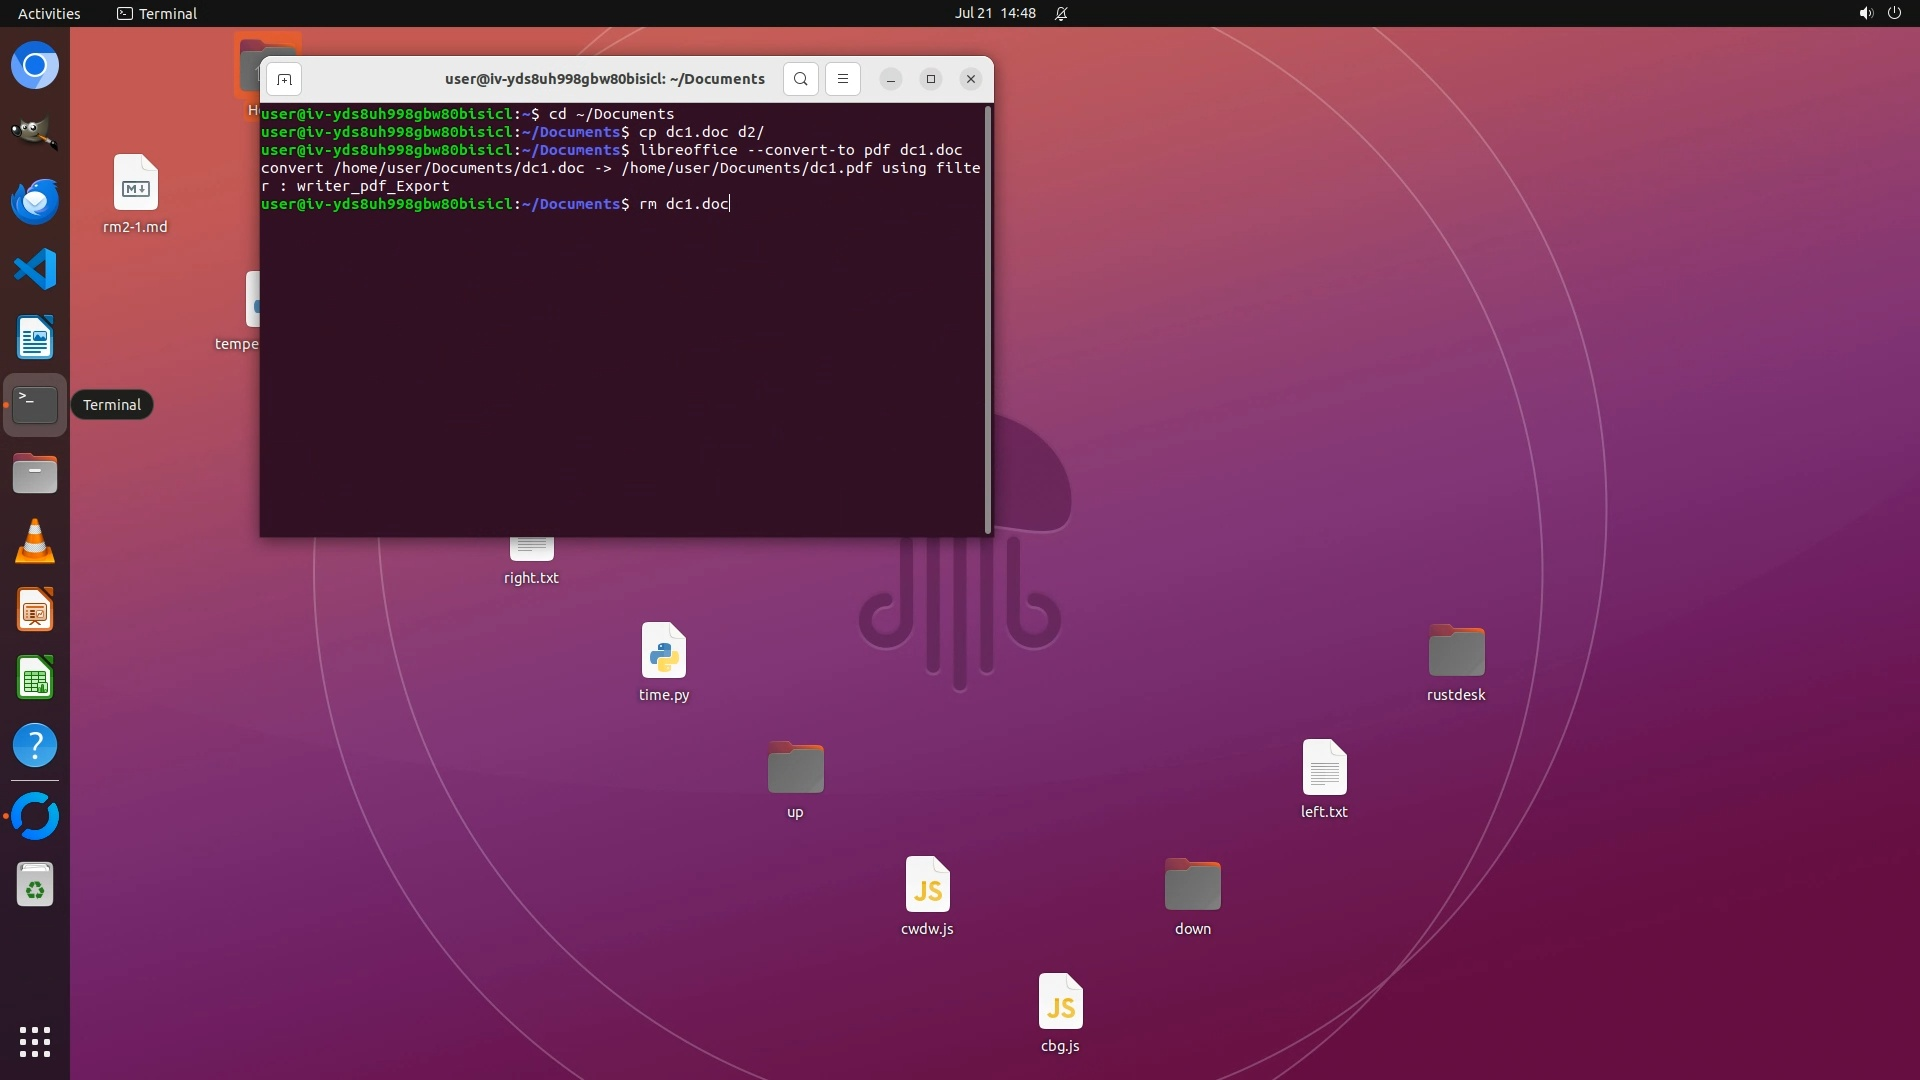Open the Trash icon in the dock

pyautogui.click(x=35, y=885)
